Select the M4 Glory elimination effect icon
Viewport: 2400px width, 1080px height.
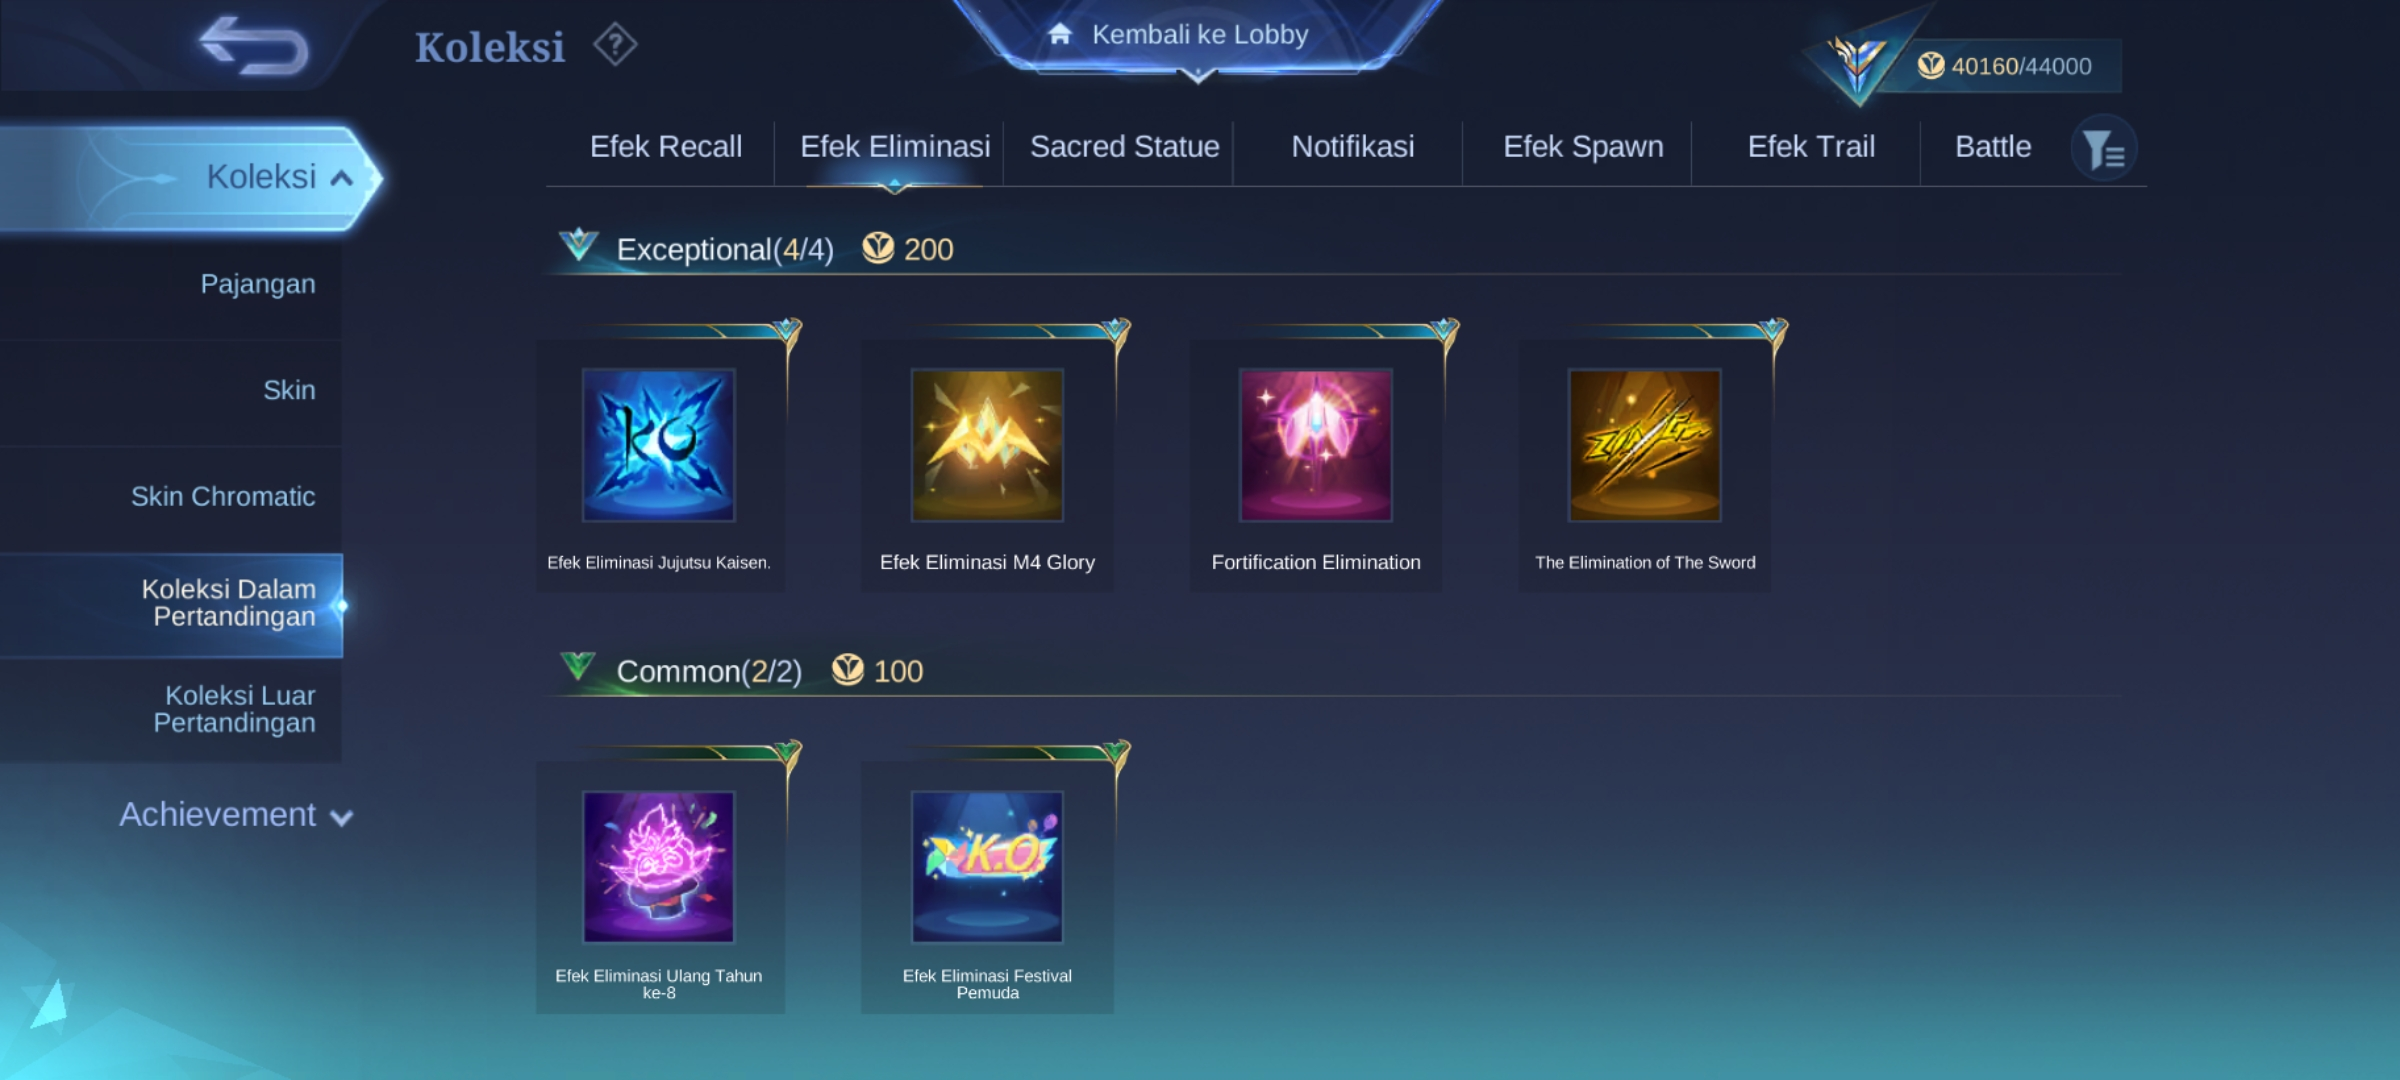[987, 445]
